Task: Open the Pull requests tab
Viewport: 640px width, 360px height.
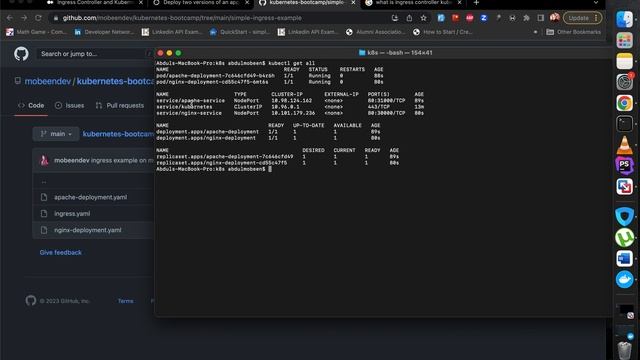Action: tap(120, 105)
